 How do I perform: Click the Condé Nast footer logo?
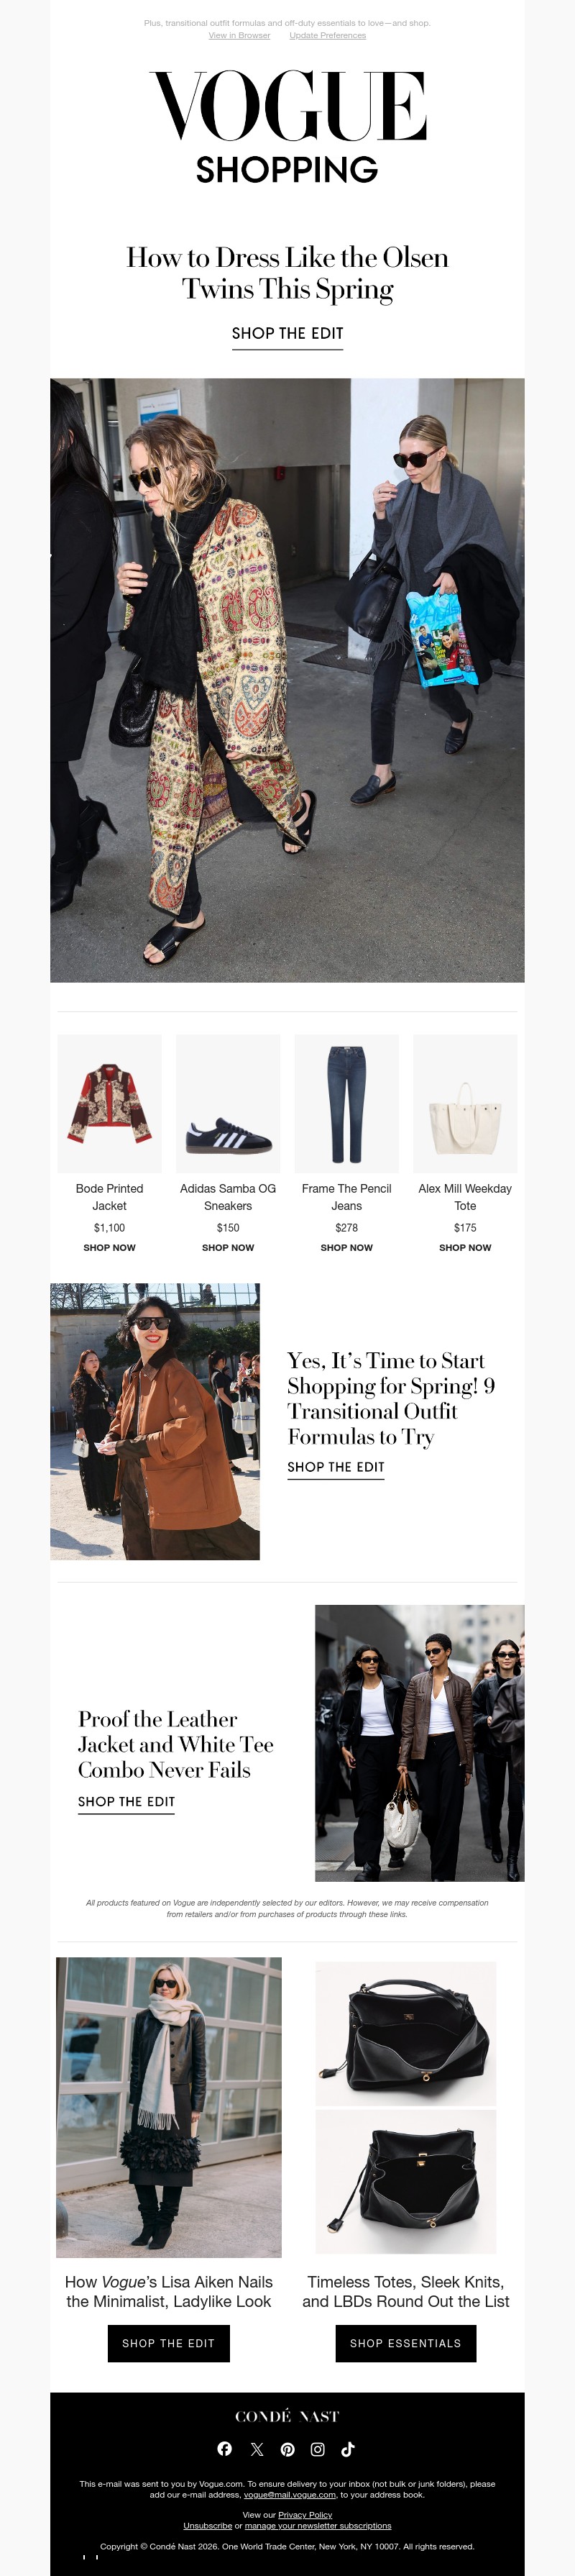pos(287,2416)
